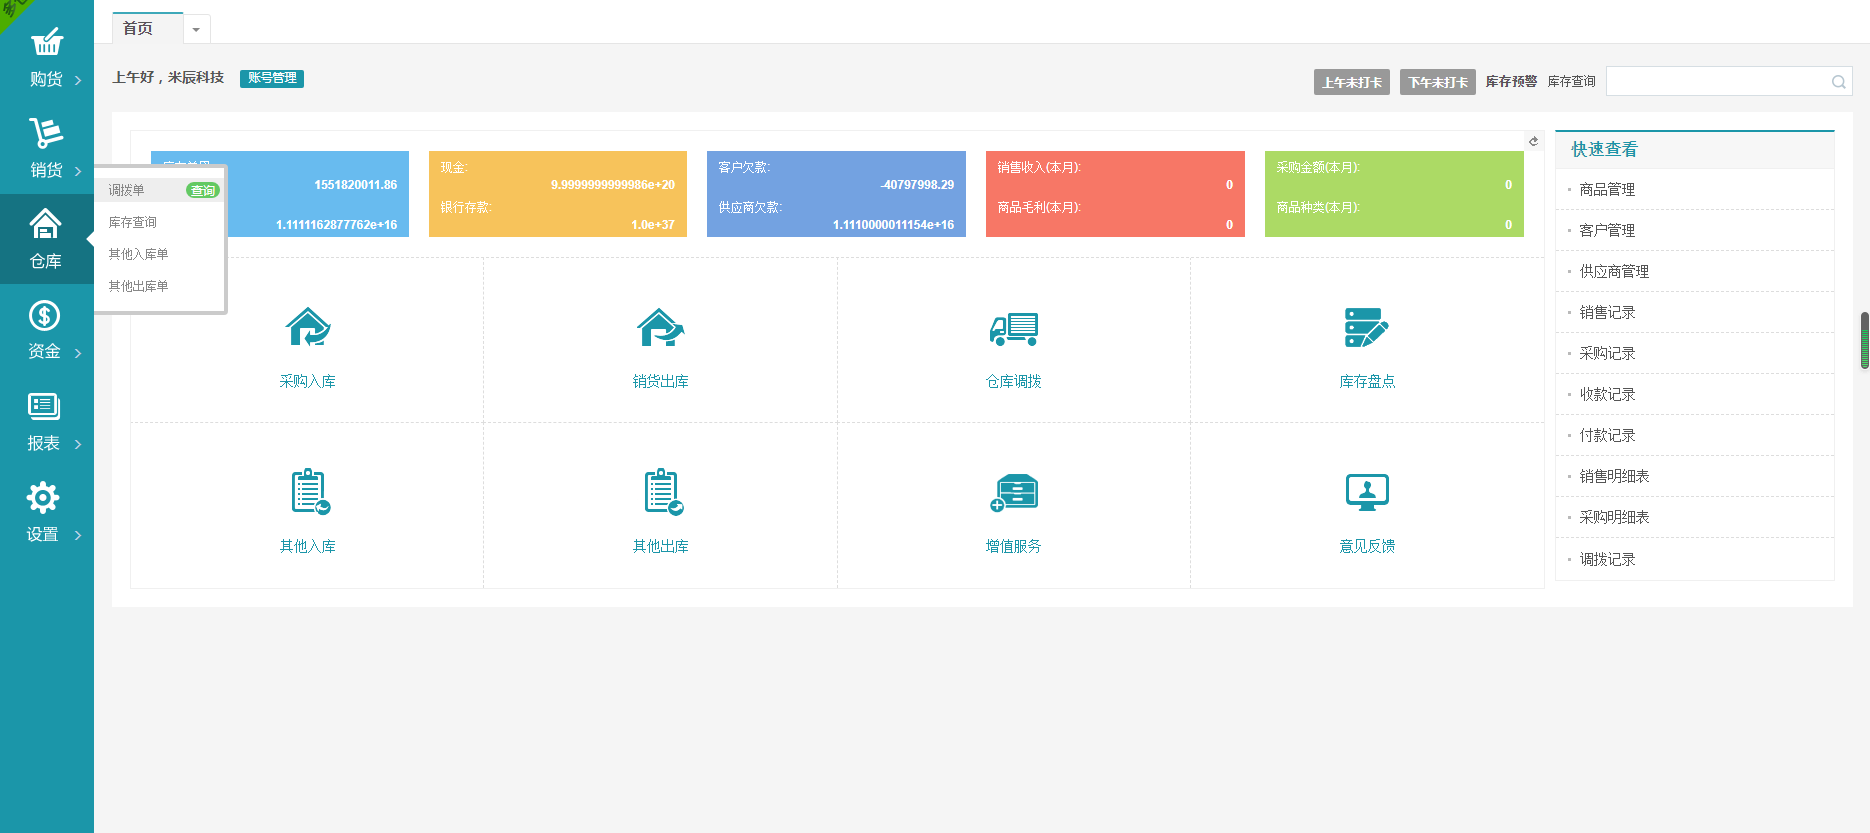Expand the 报表 reports sidebar menu
The width and height of the screenshot is (1870, 833).
click(46, 421)
